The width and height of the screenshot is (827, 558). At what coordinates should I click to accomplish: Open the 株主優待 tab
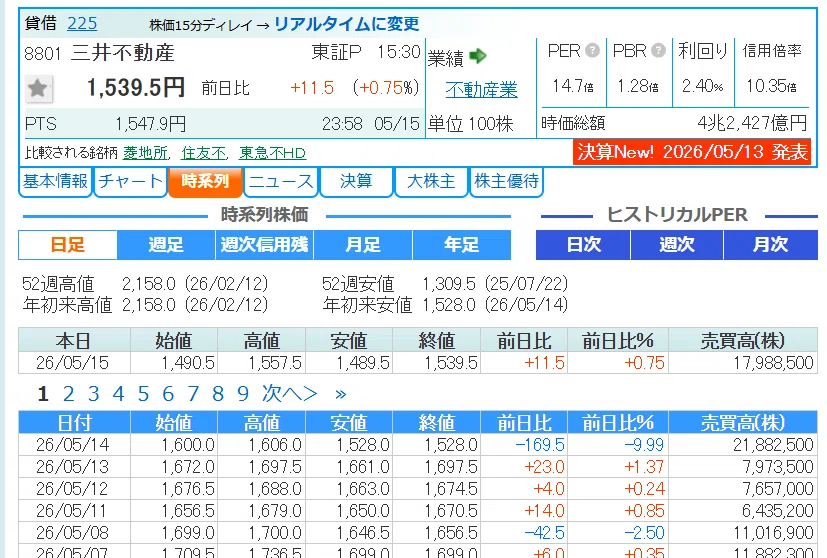[x=506, y=181]
